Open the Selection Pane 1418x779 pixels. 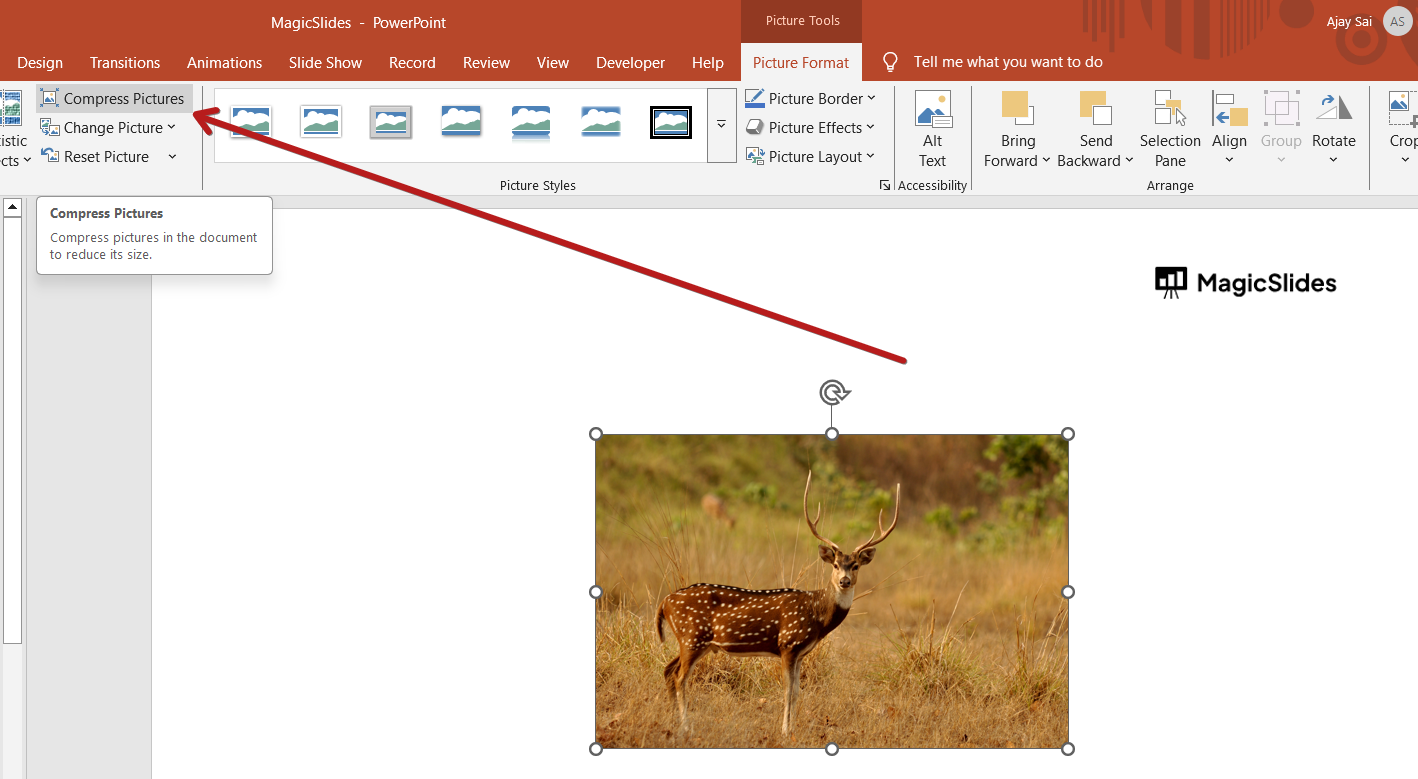1170,130
